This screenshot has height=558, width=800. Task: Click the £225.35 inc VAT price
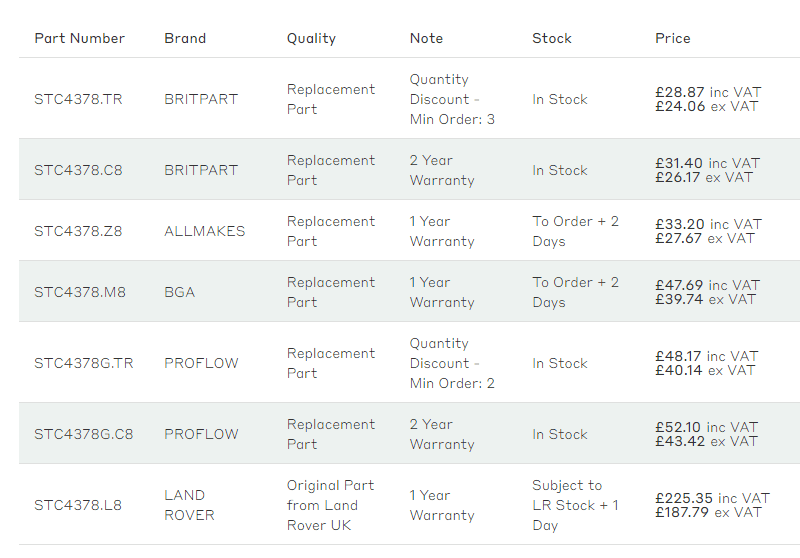712,498
